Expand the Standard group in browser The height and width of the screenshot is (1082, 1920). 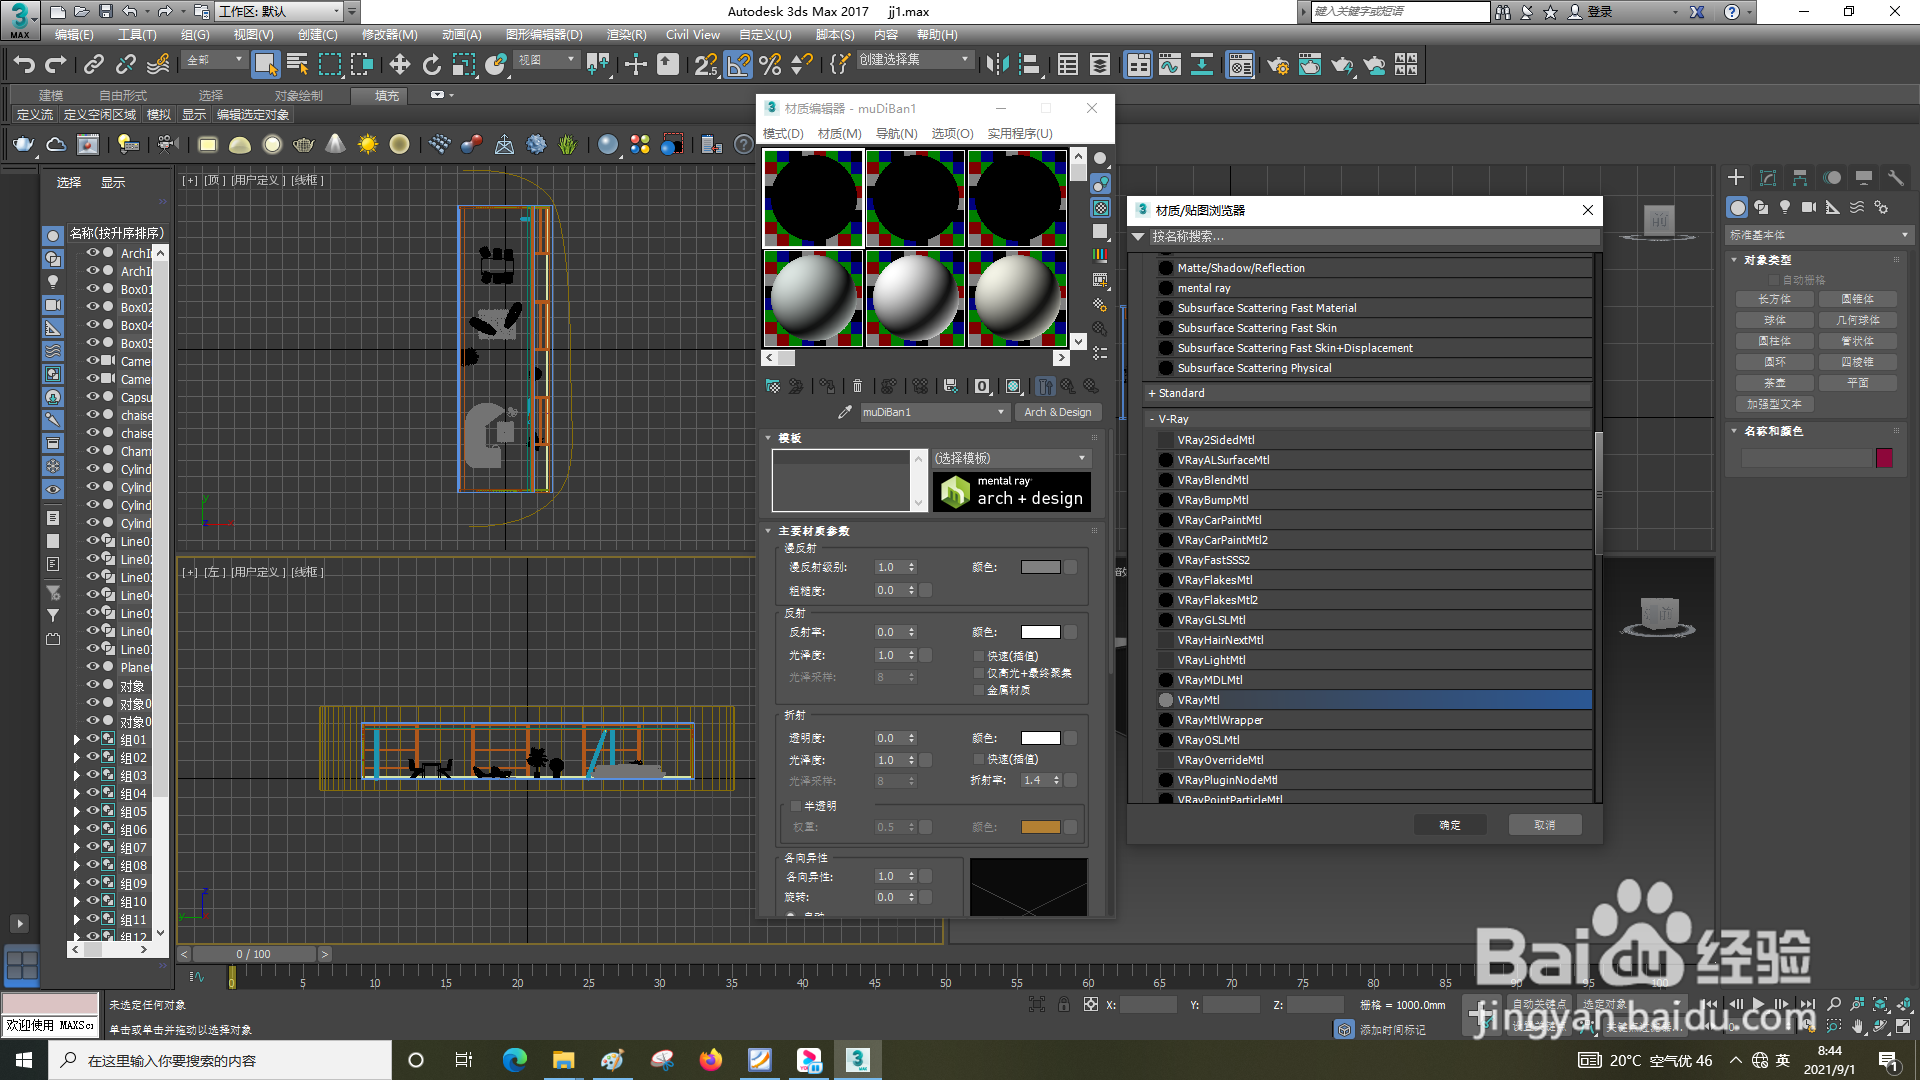coord(1152,394)
